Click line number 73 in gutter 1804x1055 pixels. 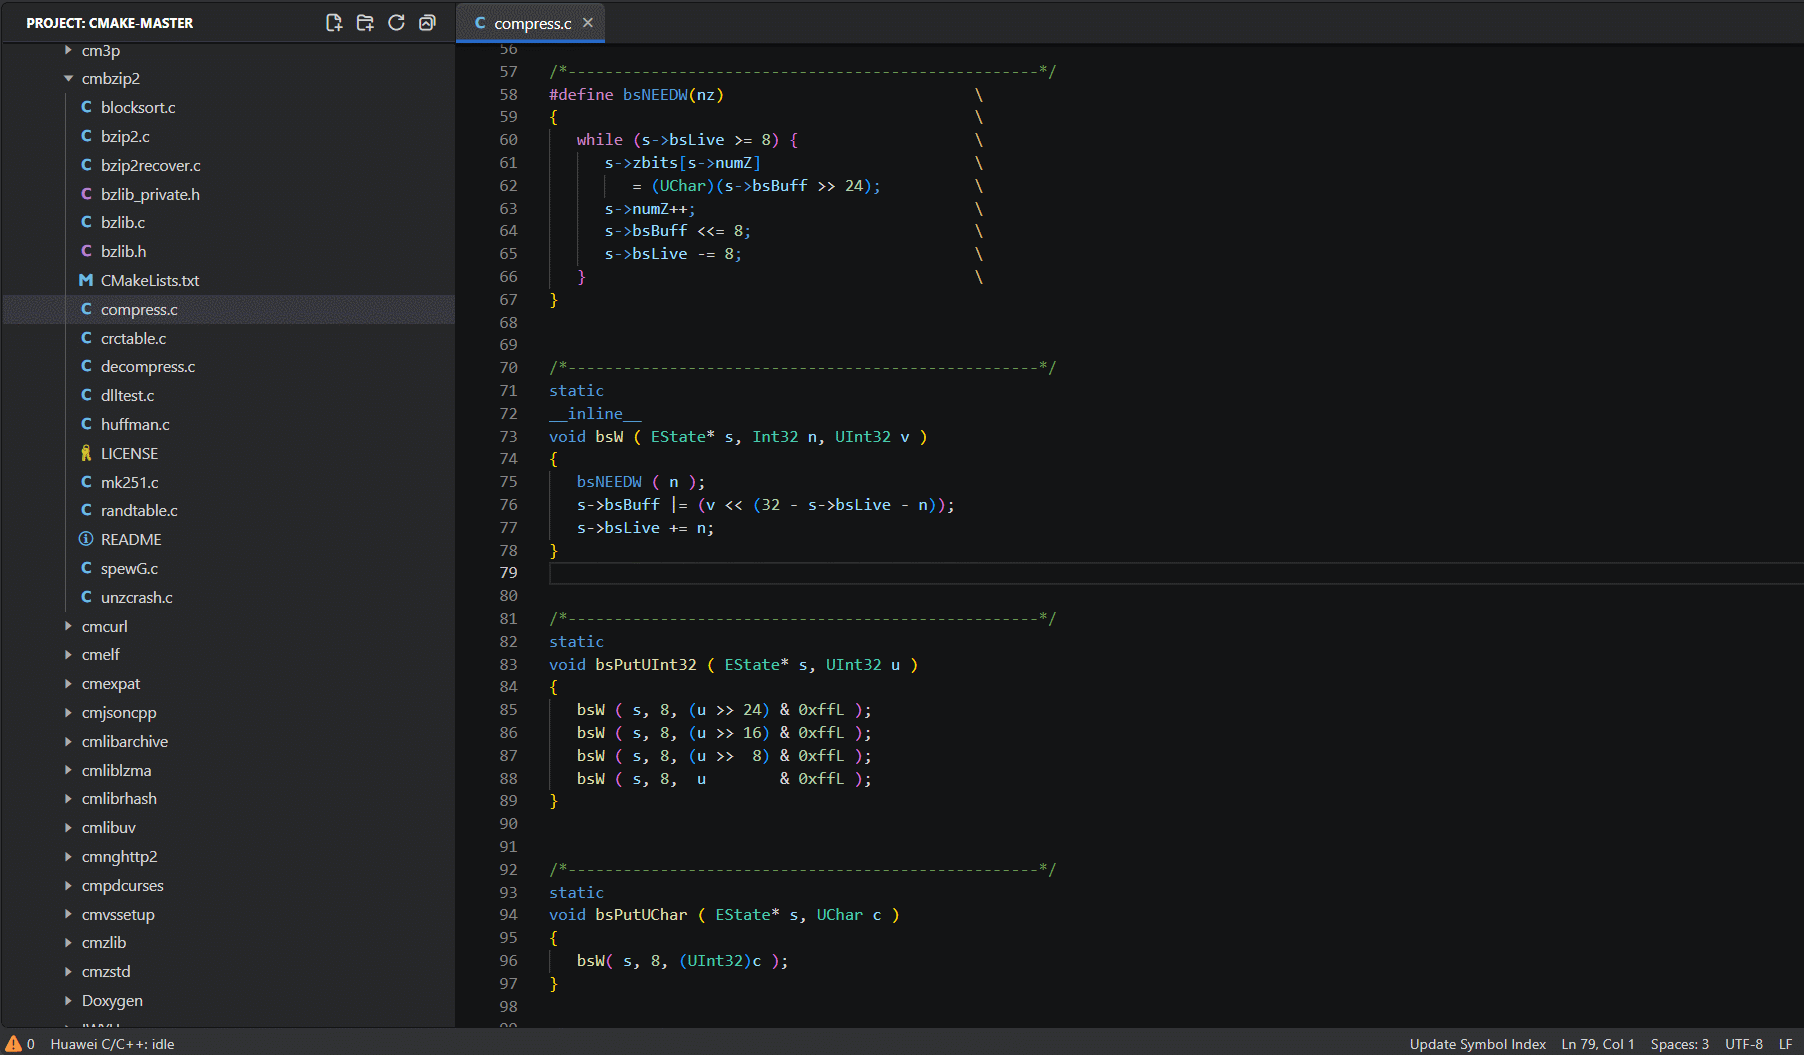[x=508, y=436]
